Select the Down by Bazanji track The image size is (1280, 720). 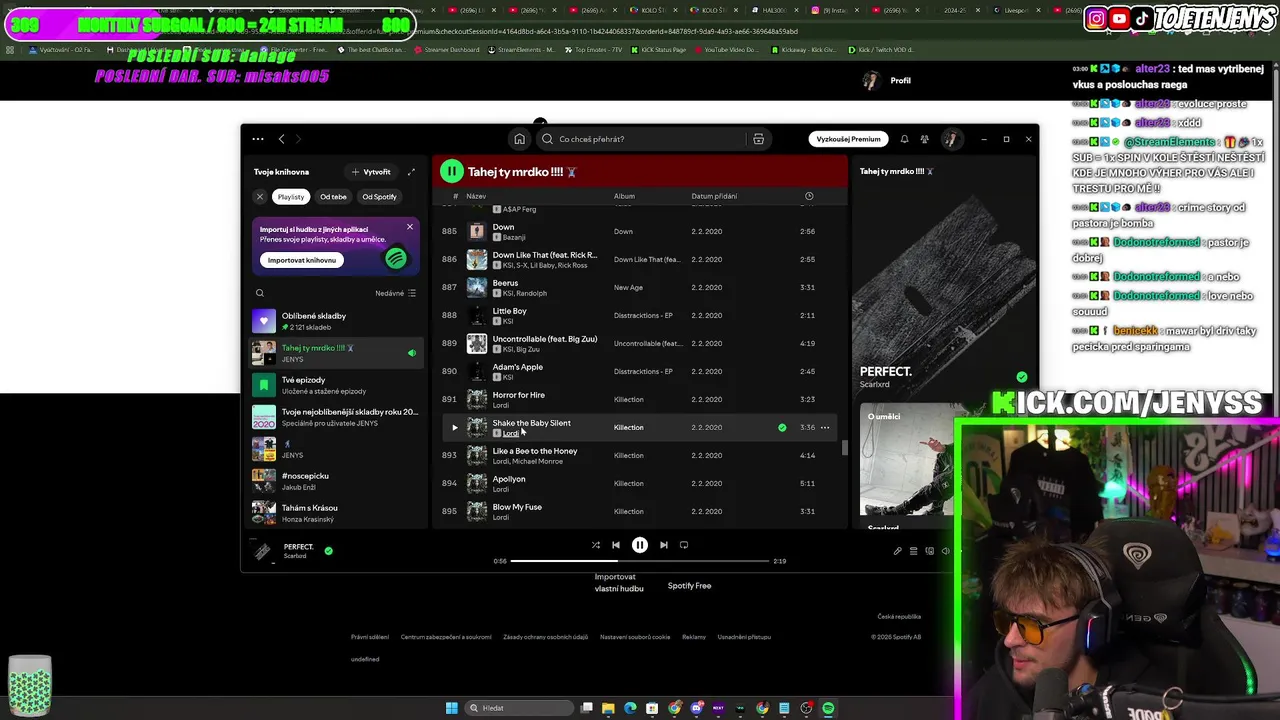click(x=640, y=231)
